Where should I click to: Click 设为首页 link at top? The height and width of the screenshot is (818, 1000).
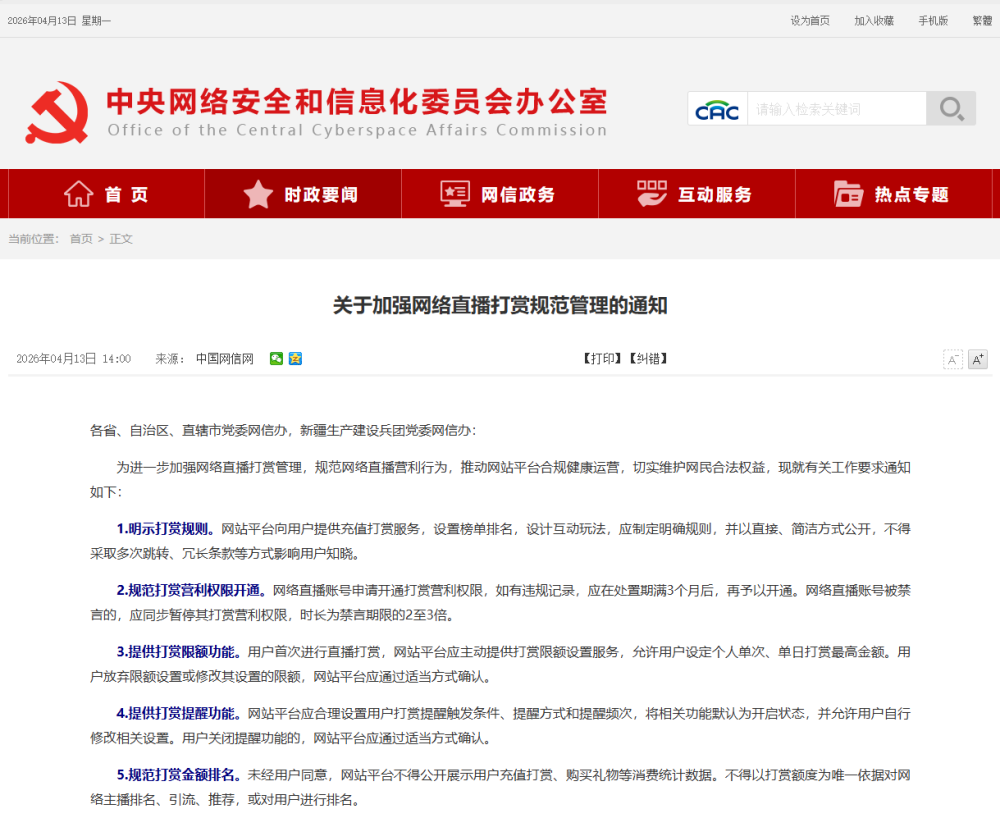(x=810, y=21)
